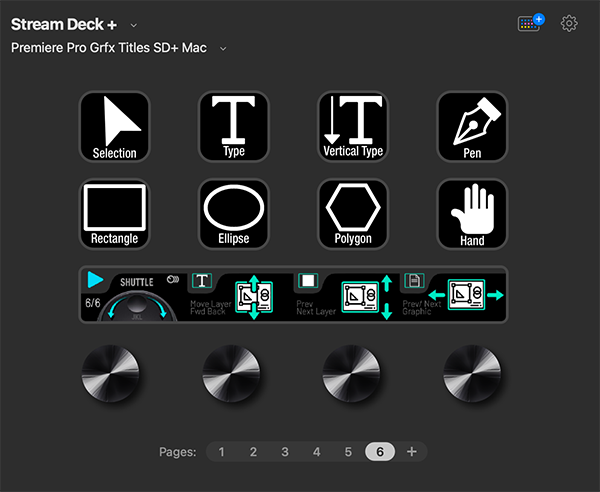The height and width of the screenshot is (492, 600).
Task: Click the Move Layer Fwd Back strip segment
Action: (x=240, y=295)
